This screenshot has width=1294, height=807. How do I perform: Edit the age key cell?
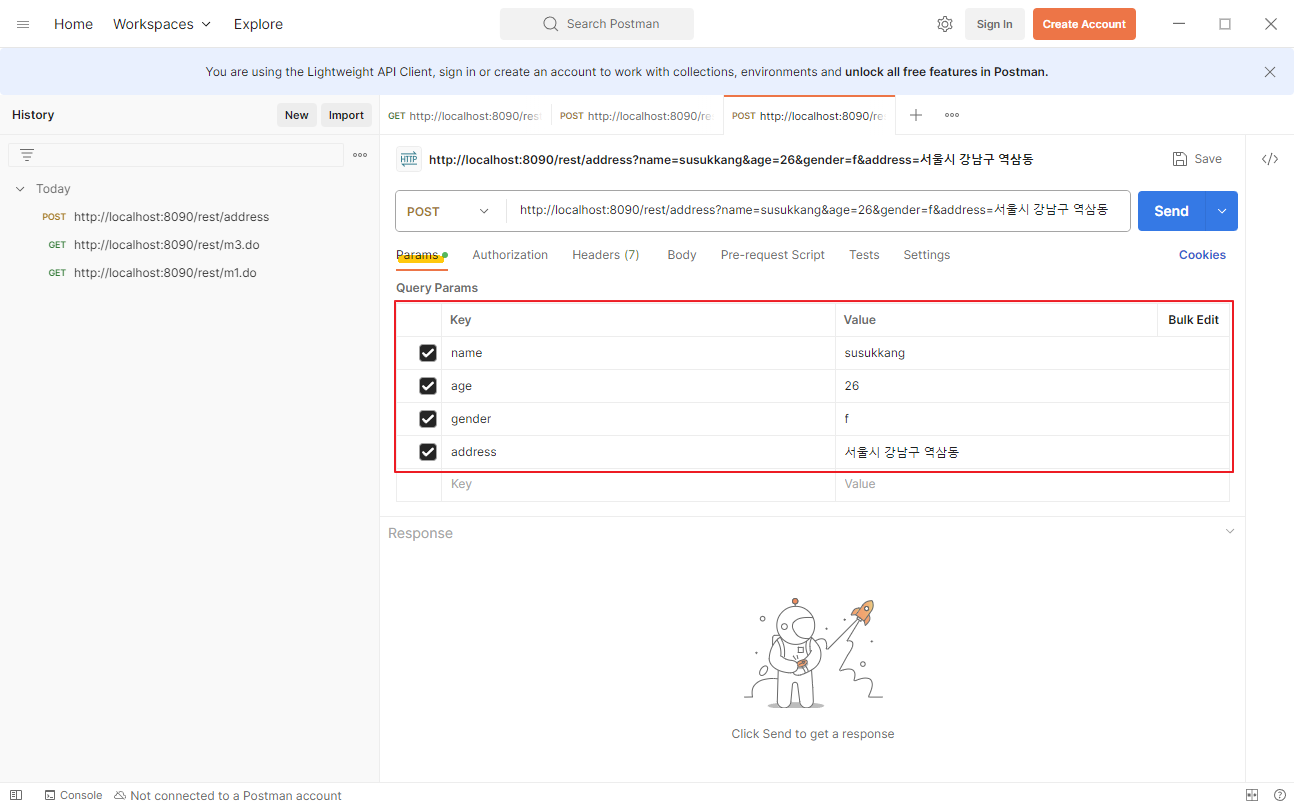coord(638,386)
